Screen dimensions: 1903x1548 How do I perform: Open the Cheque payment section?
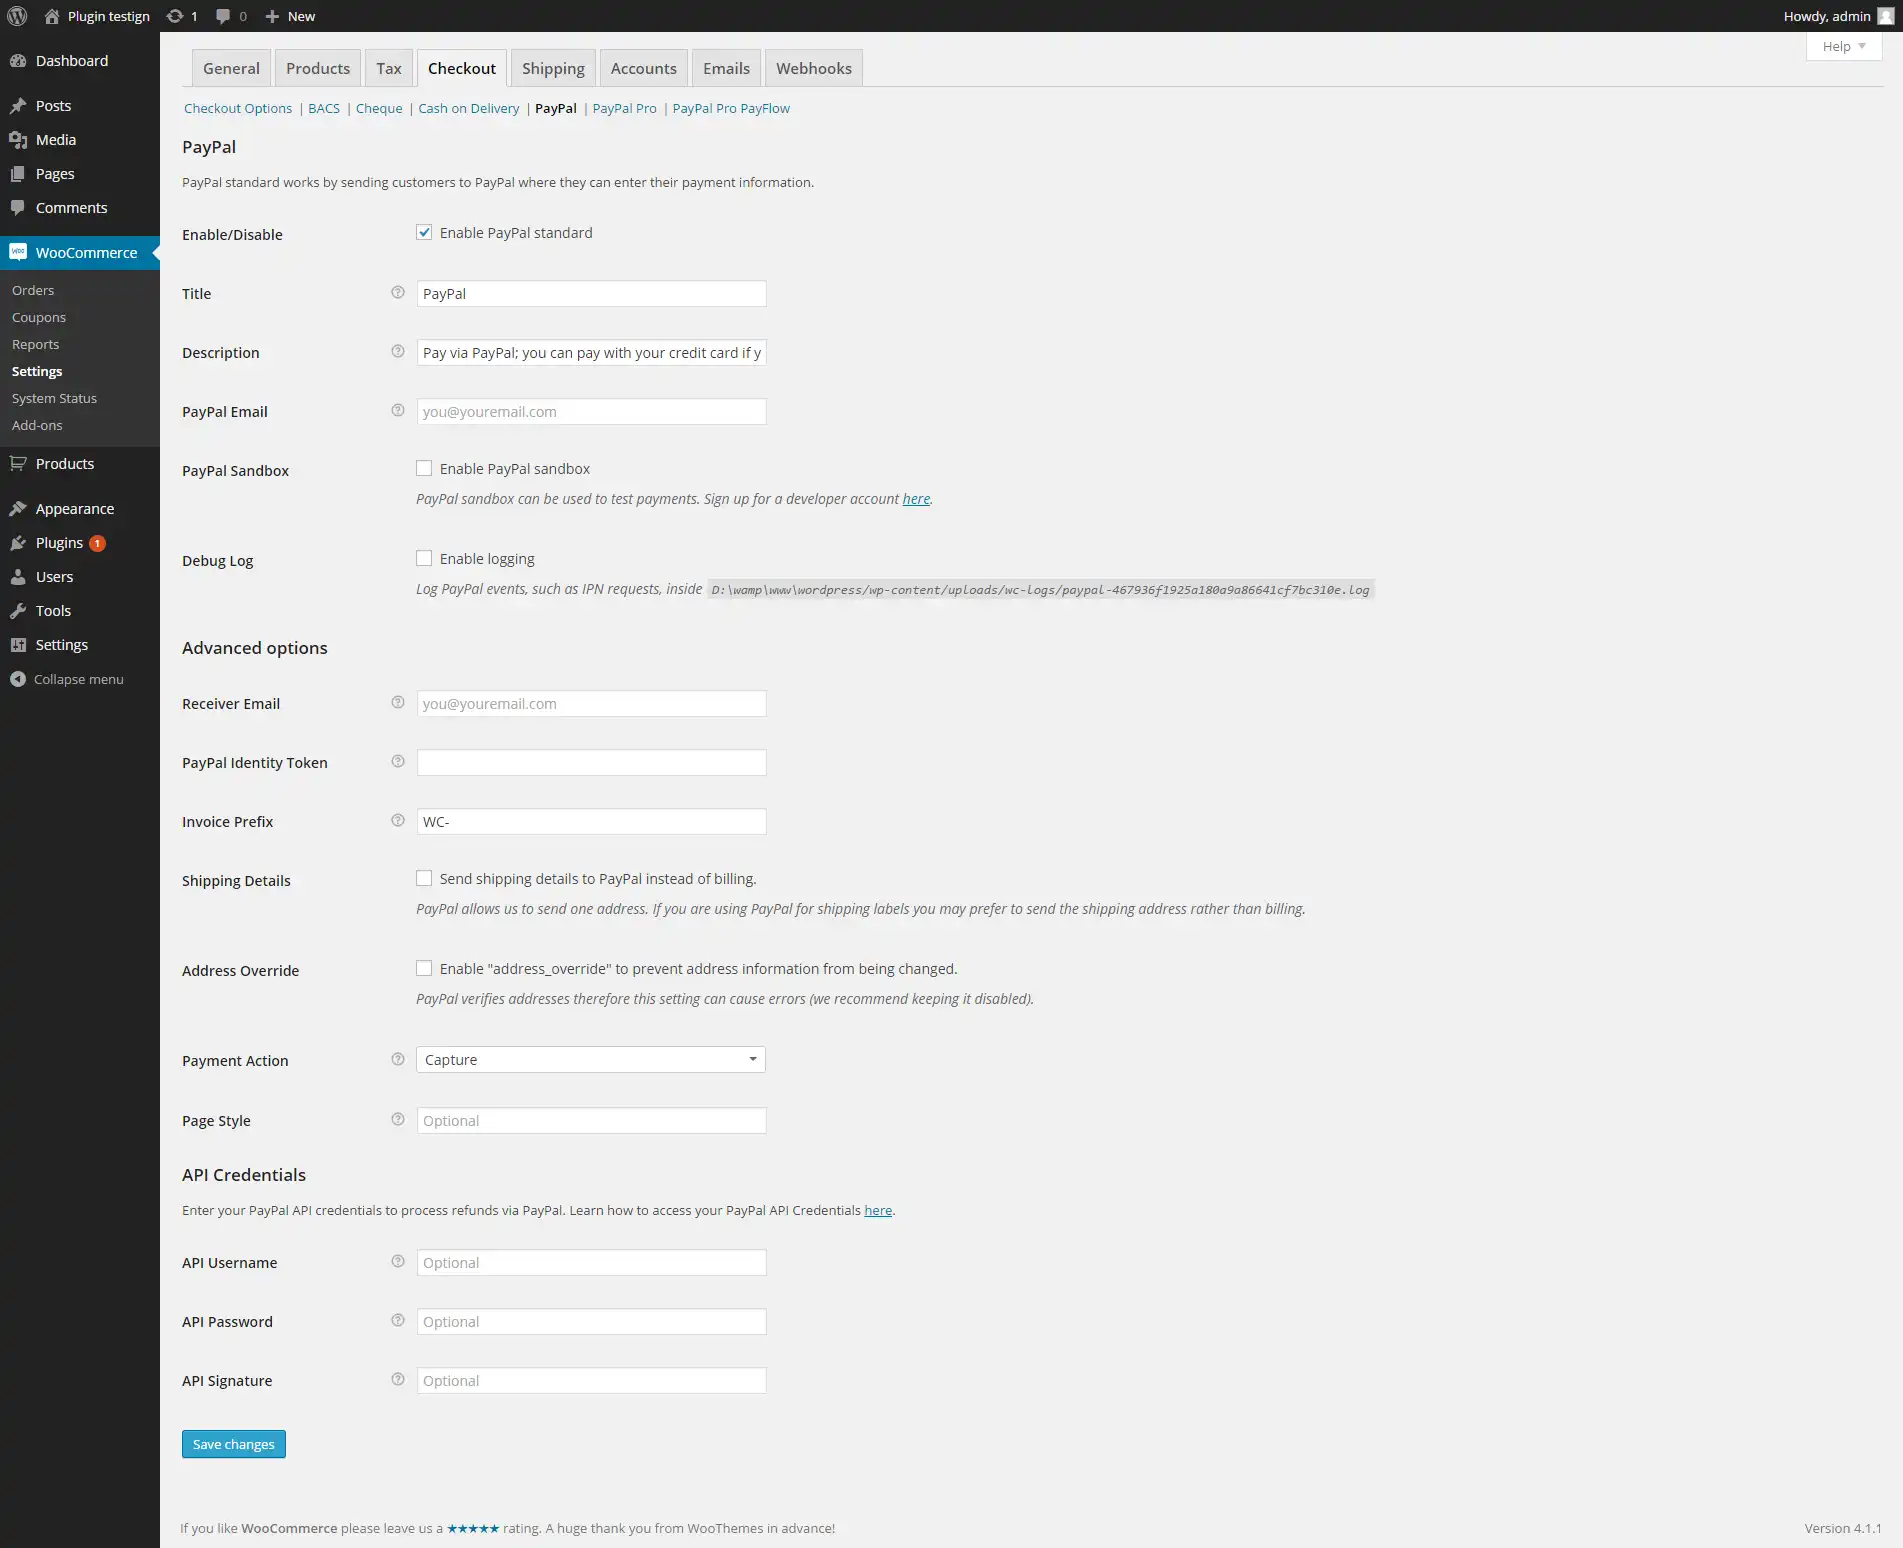(379, 108)
